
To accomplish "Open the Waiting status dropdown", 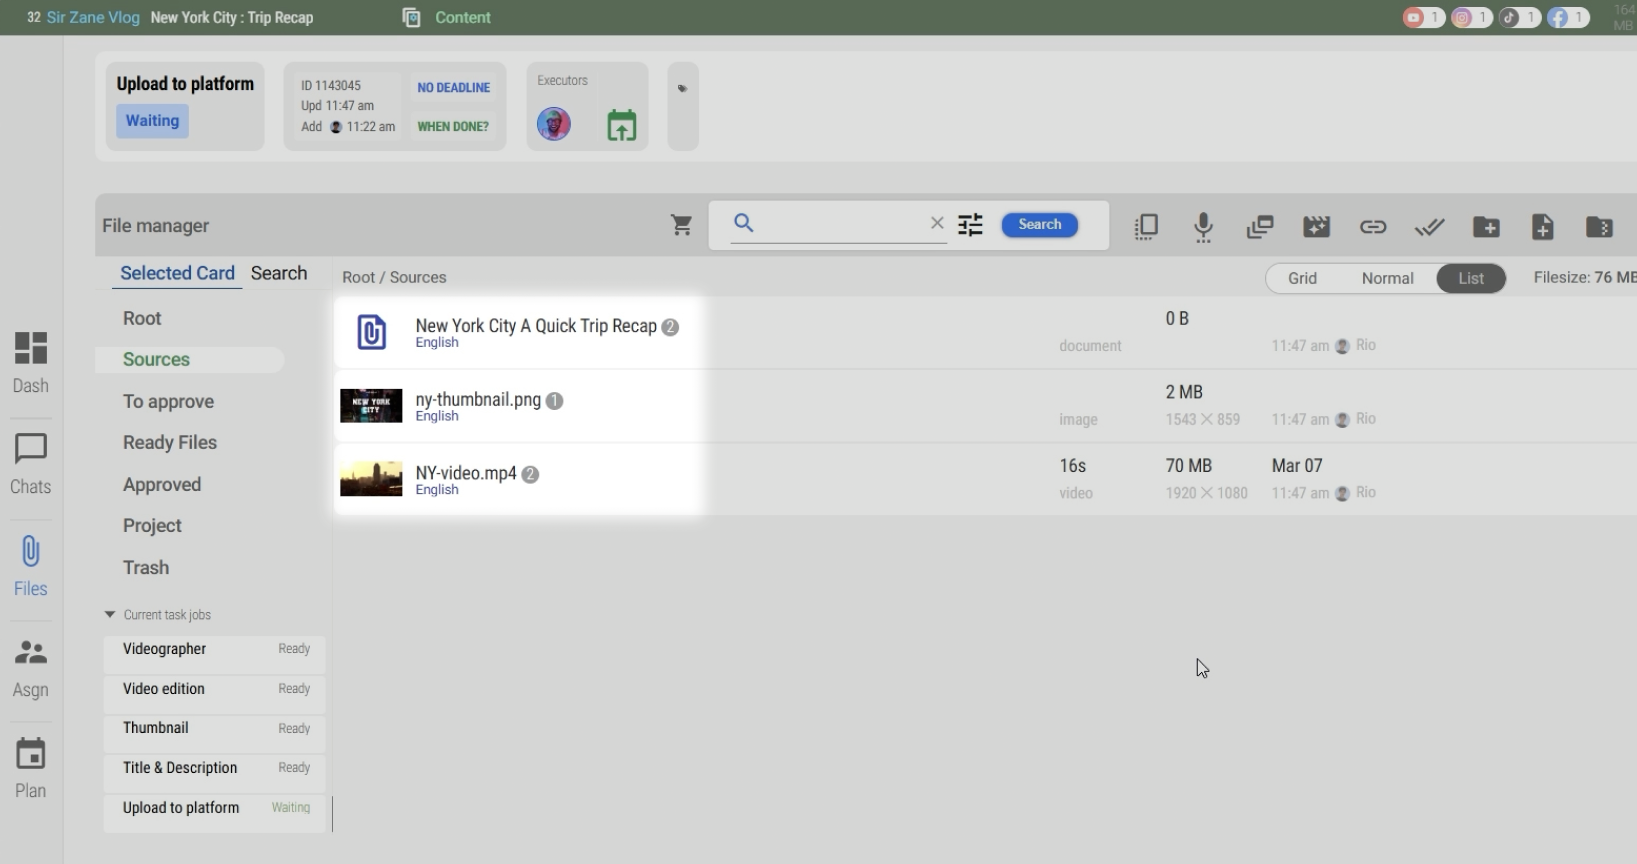I will point(152,121).
